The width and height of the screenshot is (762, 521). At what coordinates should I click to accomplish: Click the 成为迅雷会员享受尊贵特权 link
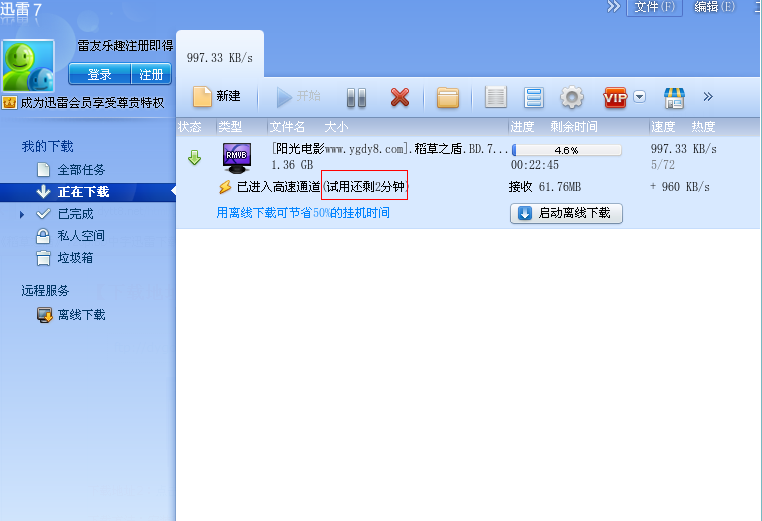[x=92, y=103]
